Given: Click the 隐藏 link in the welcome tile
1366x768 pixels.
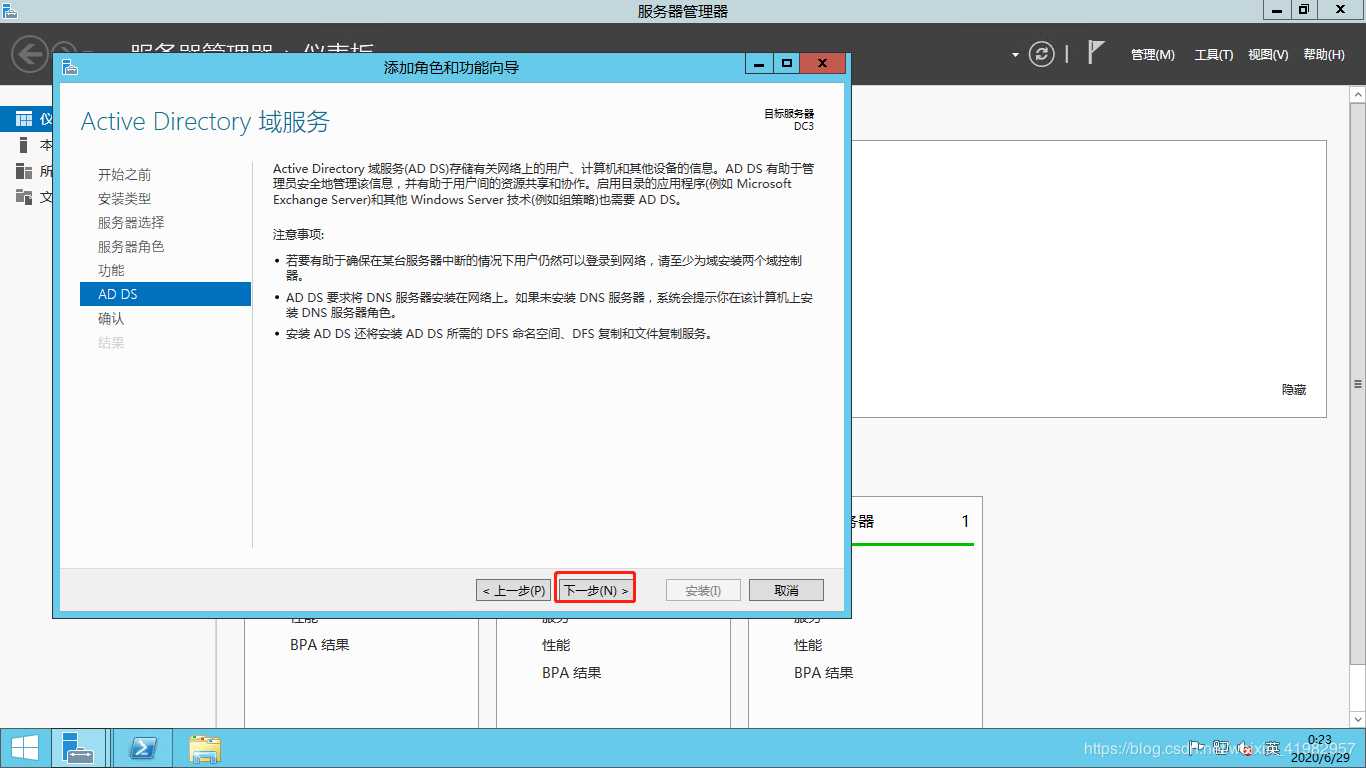Looking at the screenshot, I should (1294, 390).
